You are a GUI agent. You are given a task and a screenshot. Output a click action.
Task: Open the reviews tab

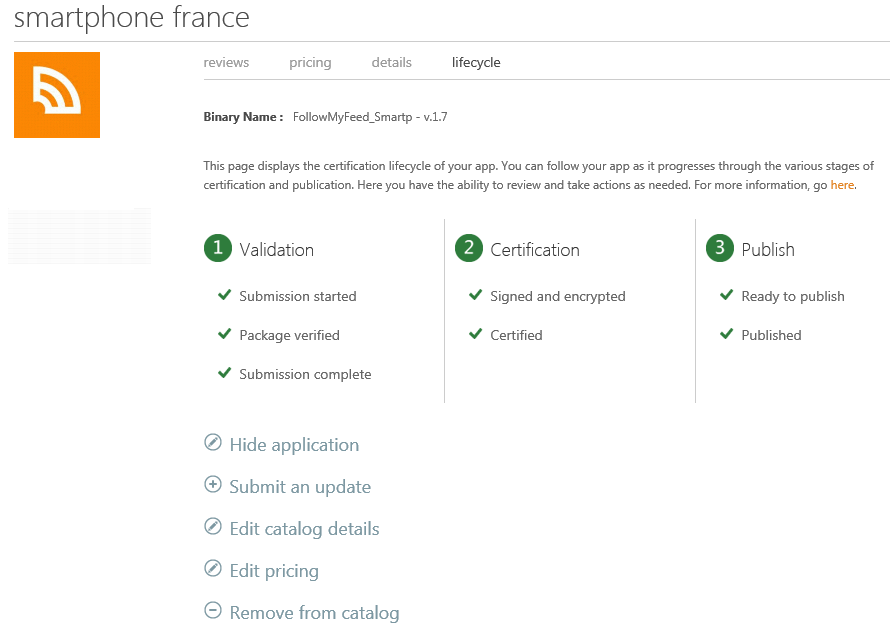[x=226, y=62]
